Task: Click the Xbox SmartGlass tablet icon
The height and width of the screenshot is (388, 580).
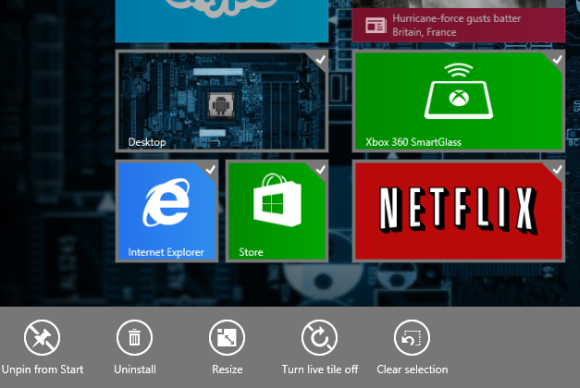Action: [458, 91]
